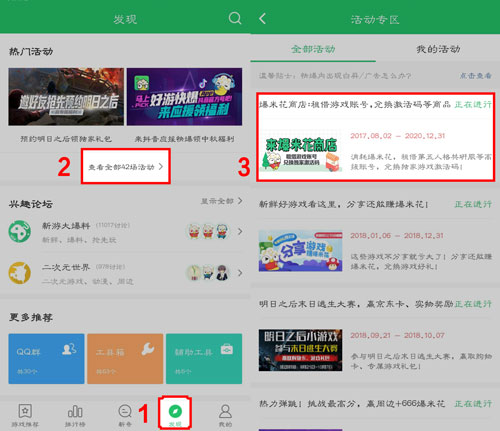Select the 爆米花商店 activity title
The width and height of the screenshot is (500, 431).
pyautogui.click(x=355, y=104)
